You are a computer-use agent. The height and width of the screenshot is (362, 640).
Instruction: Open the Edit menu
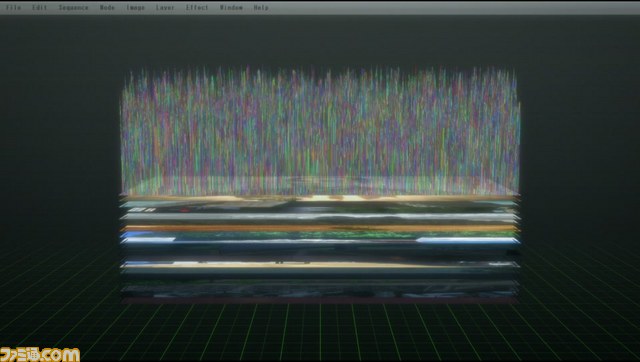click(x=40, y=7)
